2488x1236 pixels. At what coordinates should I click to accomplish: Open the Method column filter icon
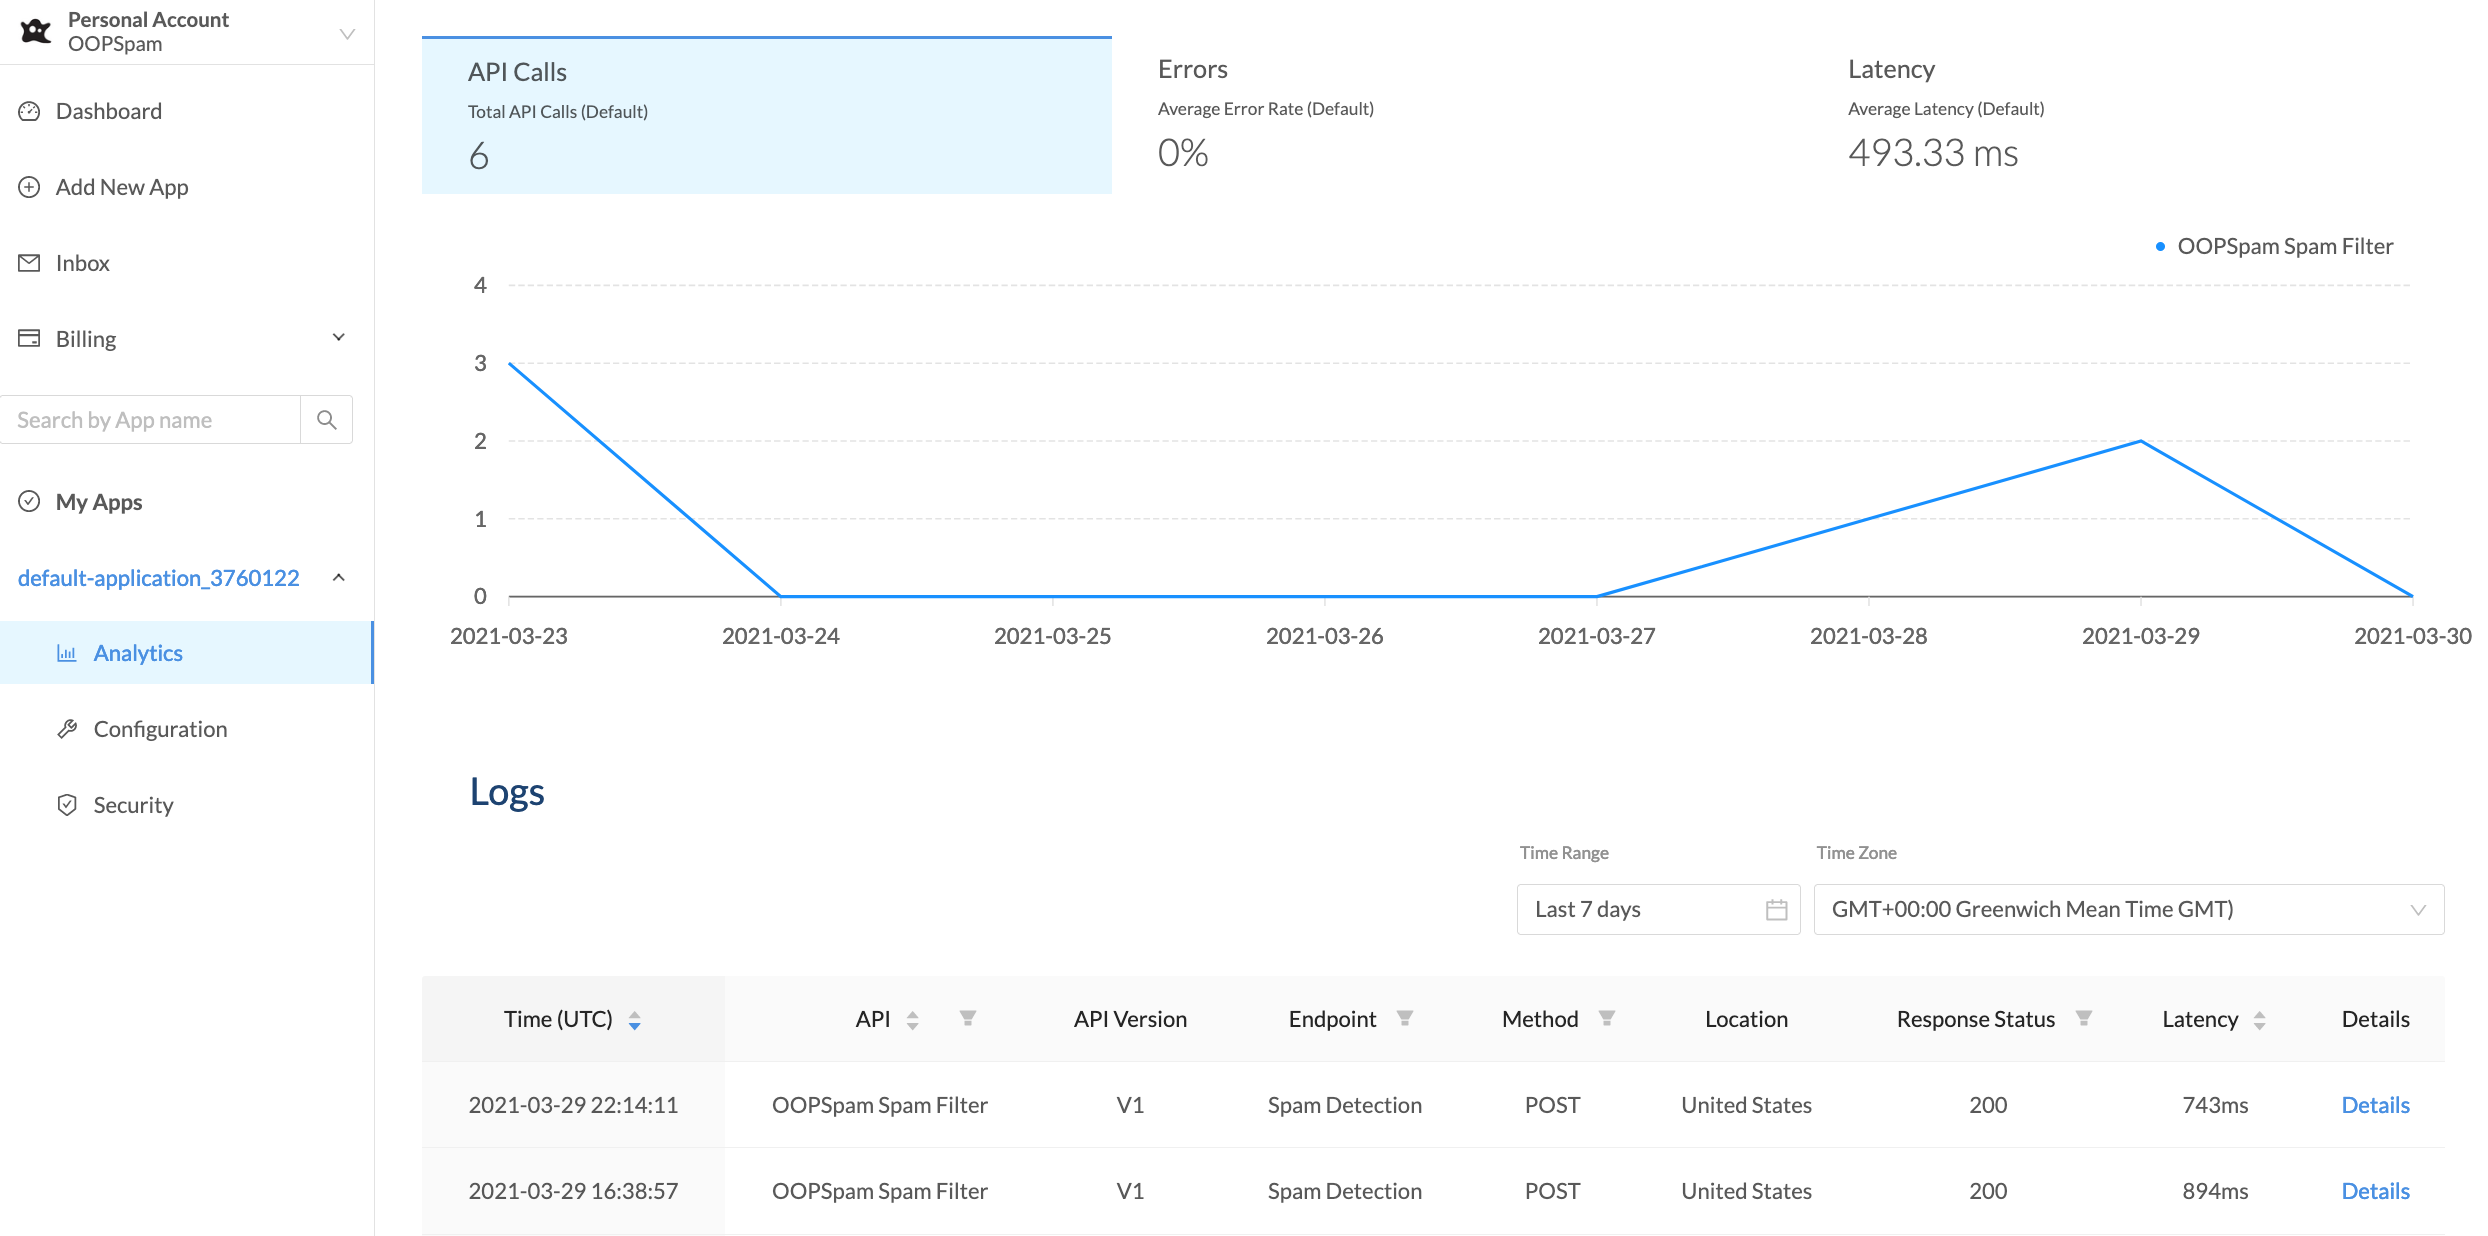point(1607,1018)
